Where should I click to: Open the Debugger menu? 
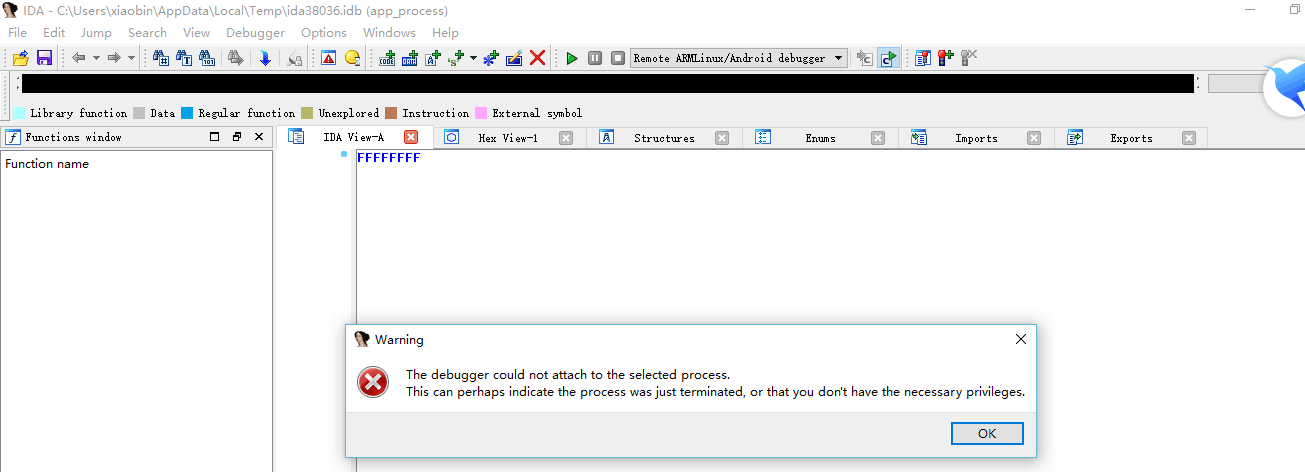click(256, 32)
